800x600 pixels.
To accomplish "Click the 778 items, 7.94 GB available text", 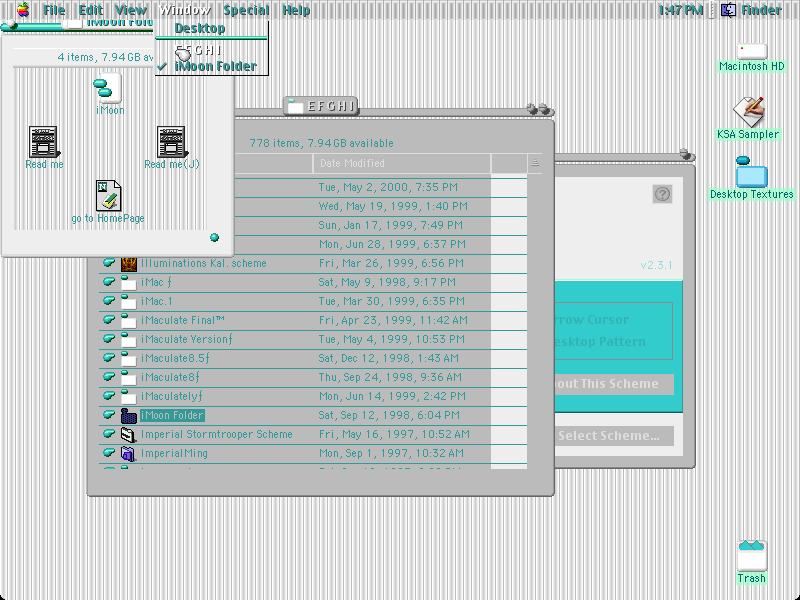I will click(321, 143).
